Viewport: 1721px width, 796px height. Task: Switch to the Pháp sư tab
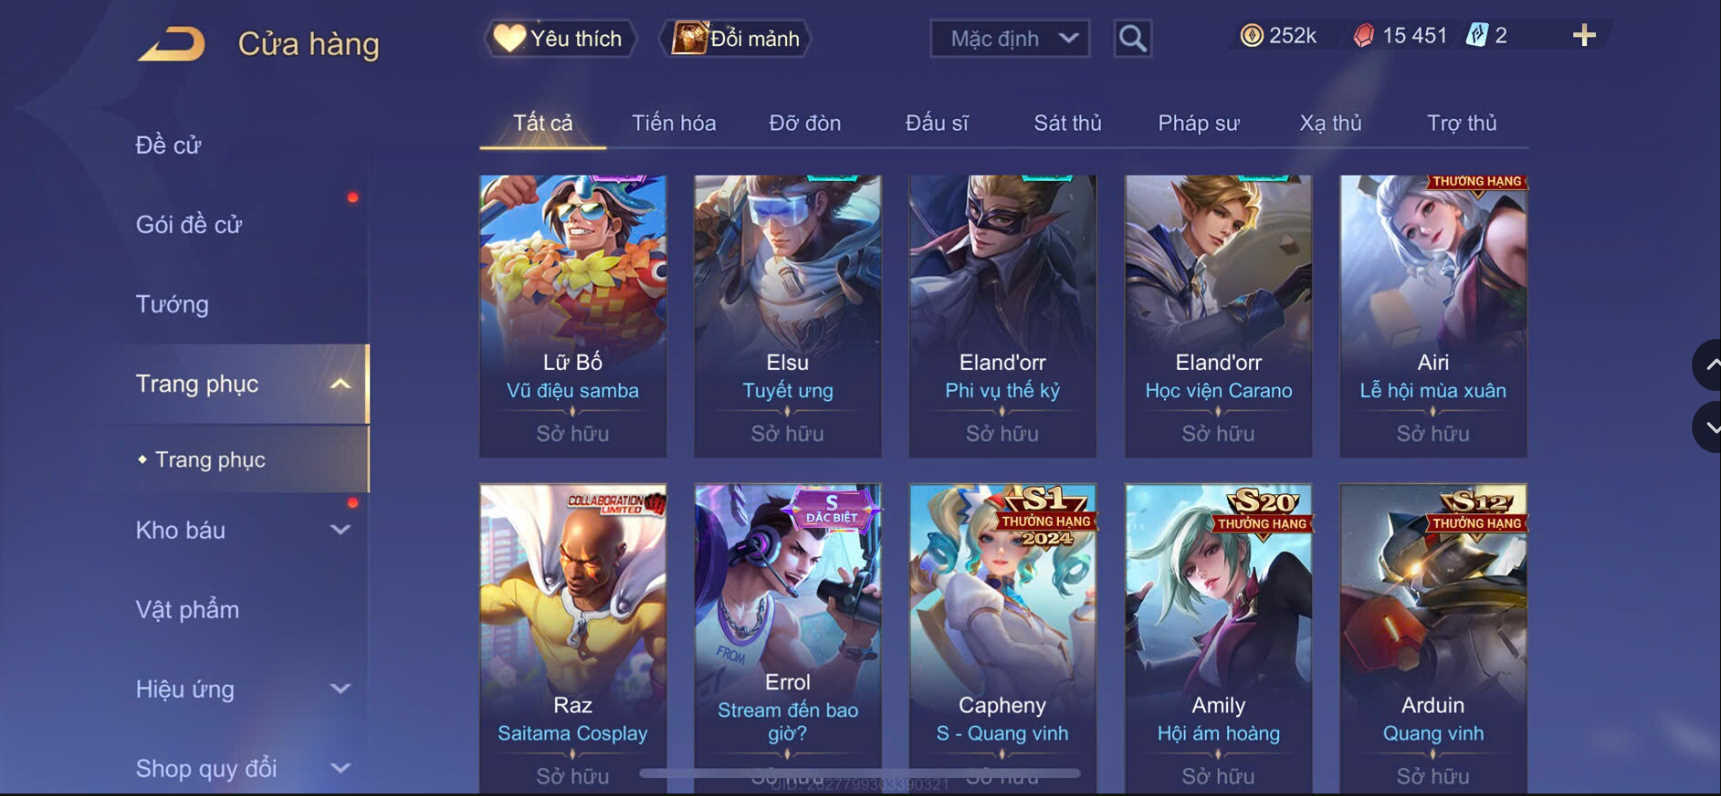point(1198,123)
